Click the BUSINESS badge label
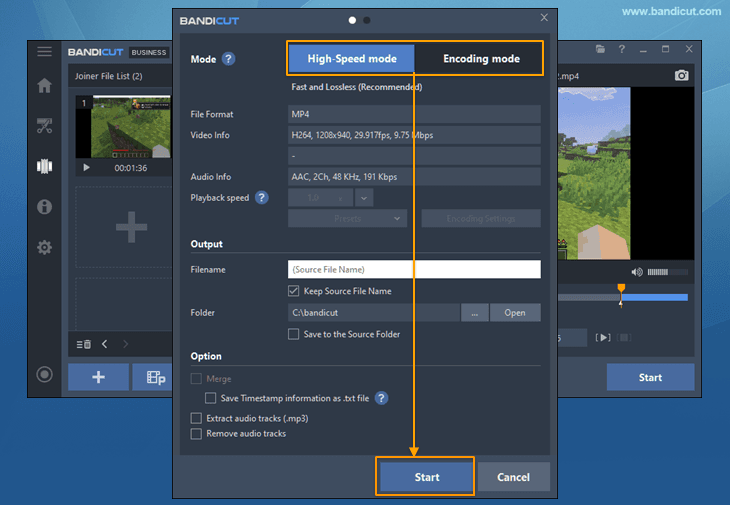This screenshot has width=730, height=505. coord(149,53)
